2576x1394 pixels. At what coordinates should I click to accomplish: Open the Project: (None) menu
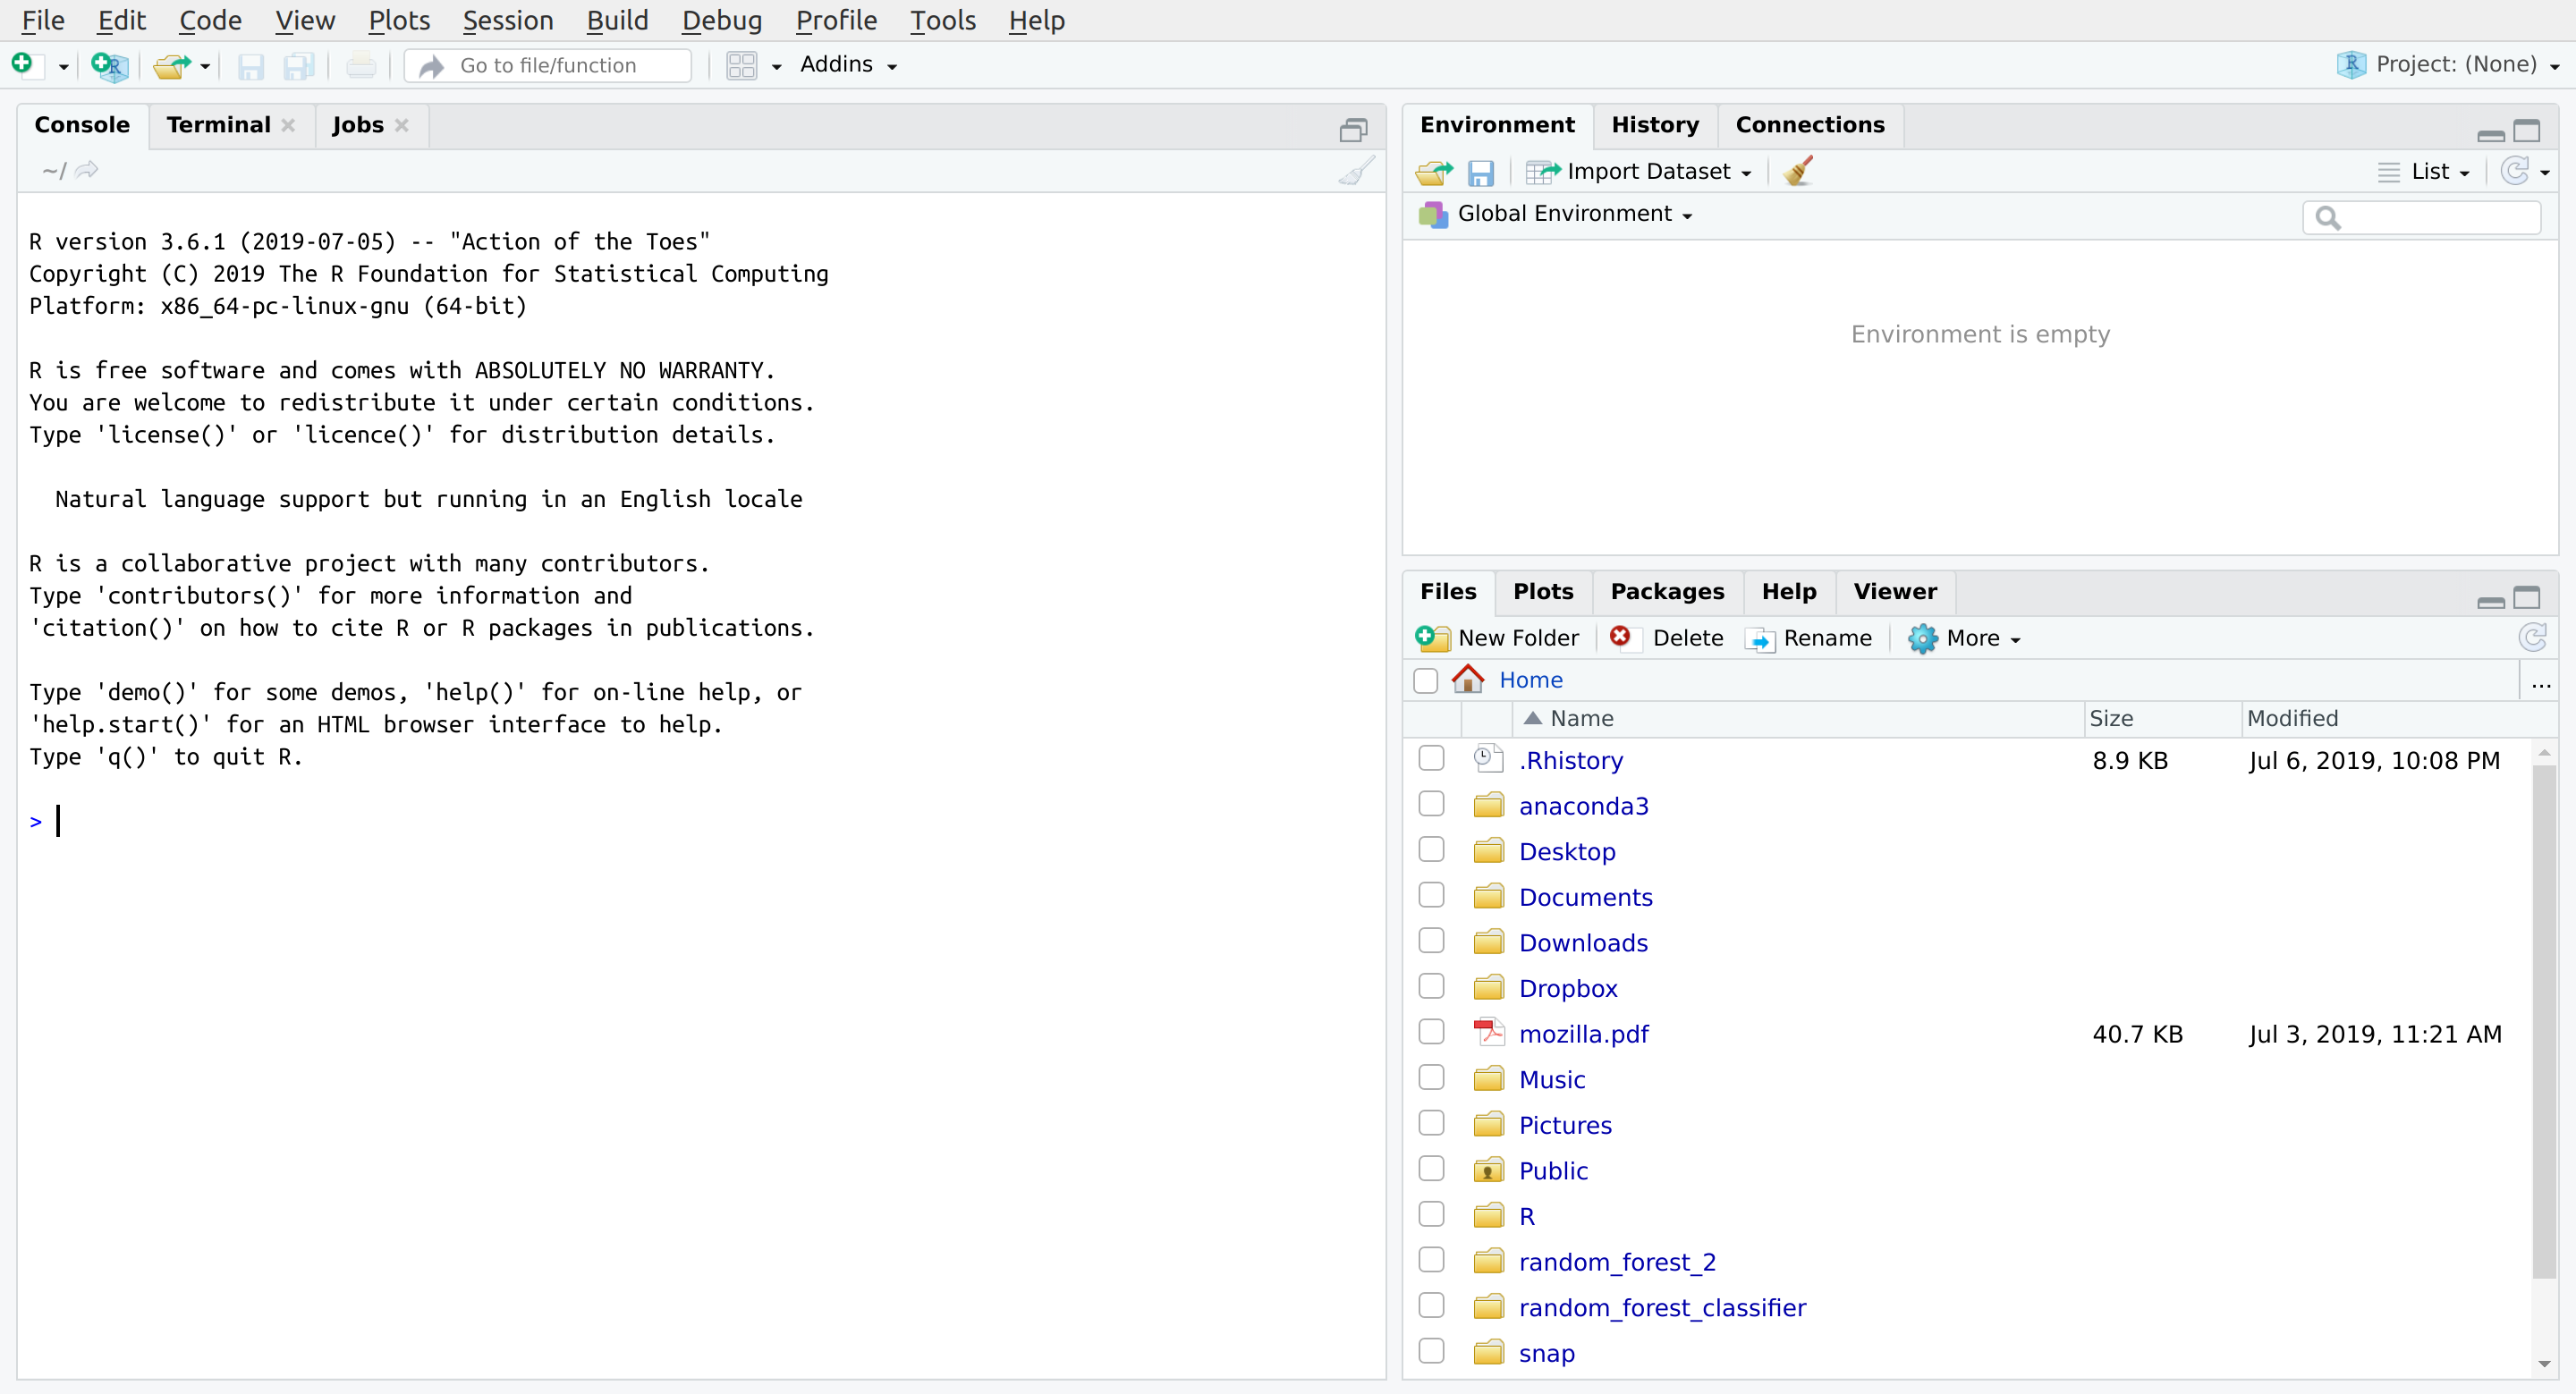2447,65
